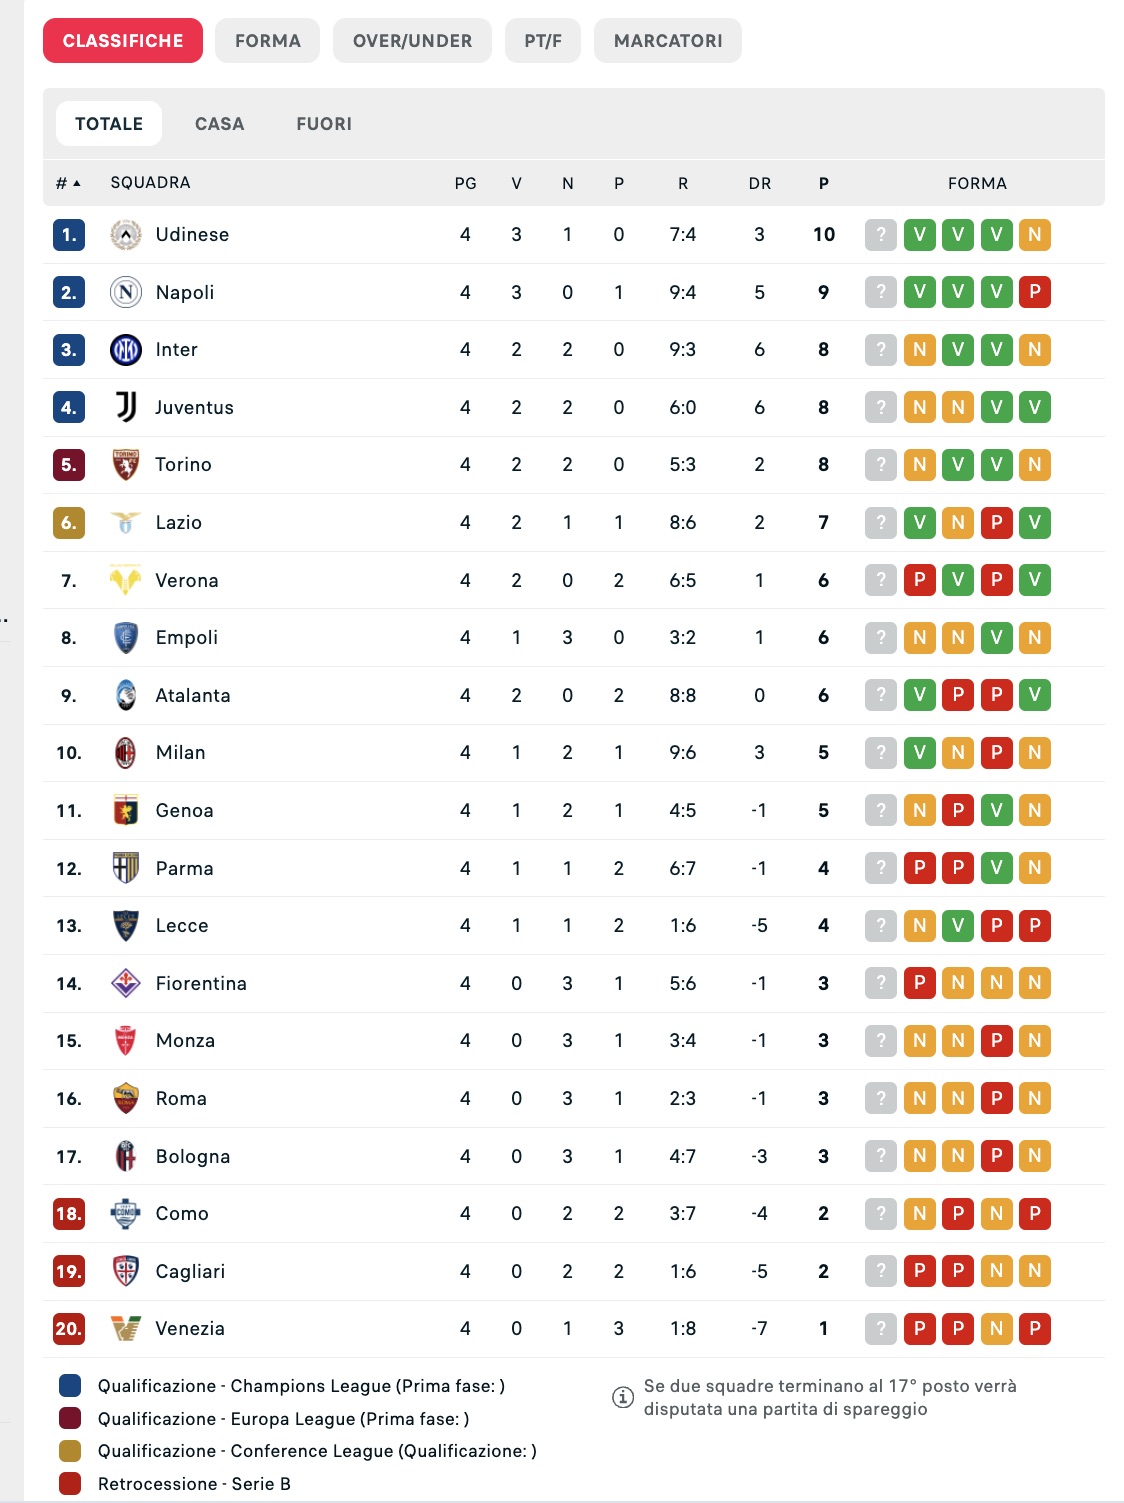Image resolution: width=1124 pixels, height=1503 pixels.
Task: Click Udinese's most recent N form badge
Action: pos(1034,235)
